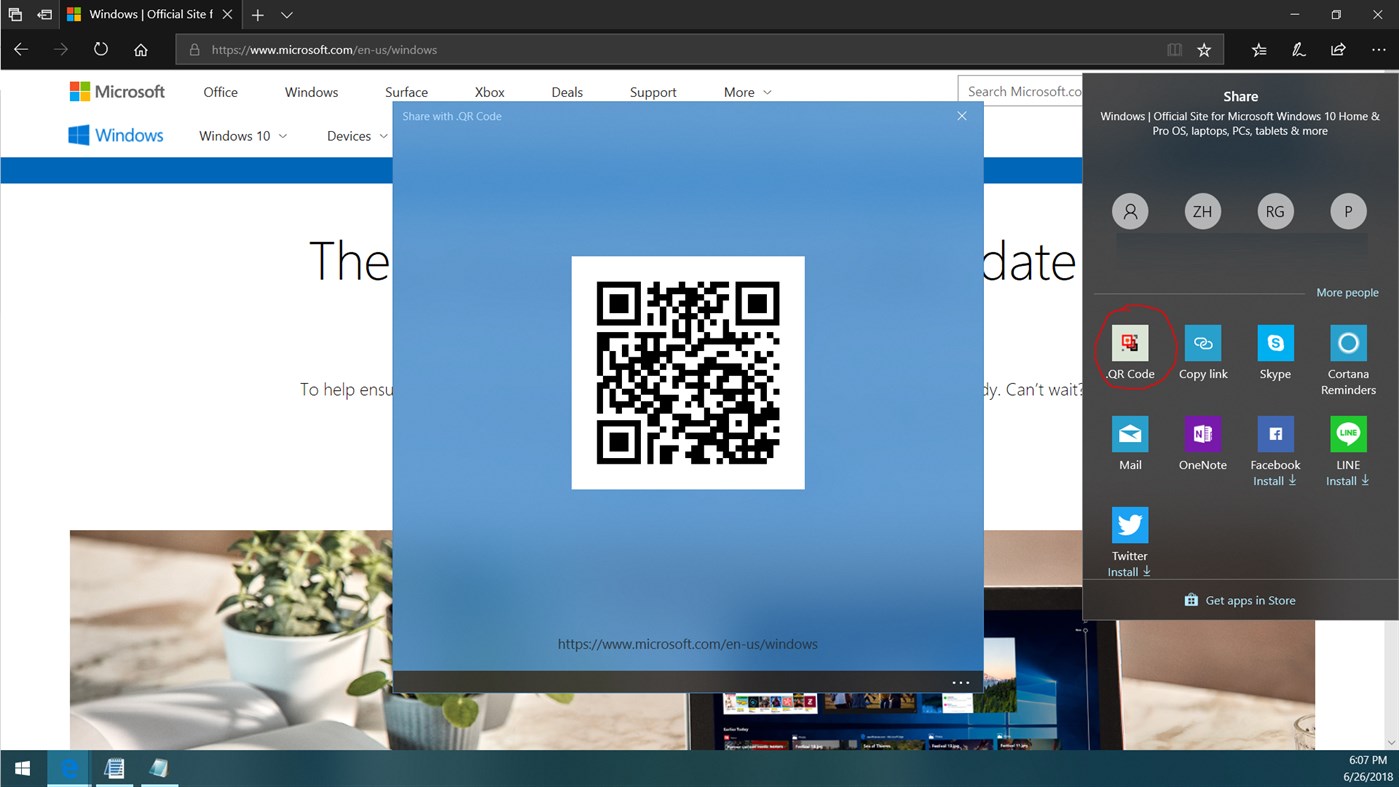The width and height of the screenshot is (1399, 787).
Task: Click the More people link
Action: coord(1347,292)
